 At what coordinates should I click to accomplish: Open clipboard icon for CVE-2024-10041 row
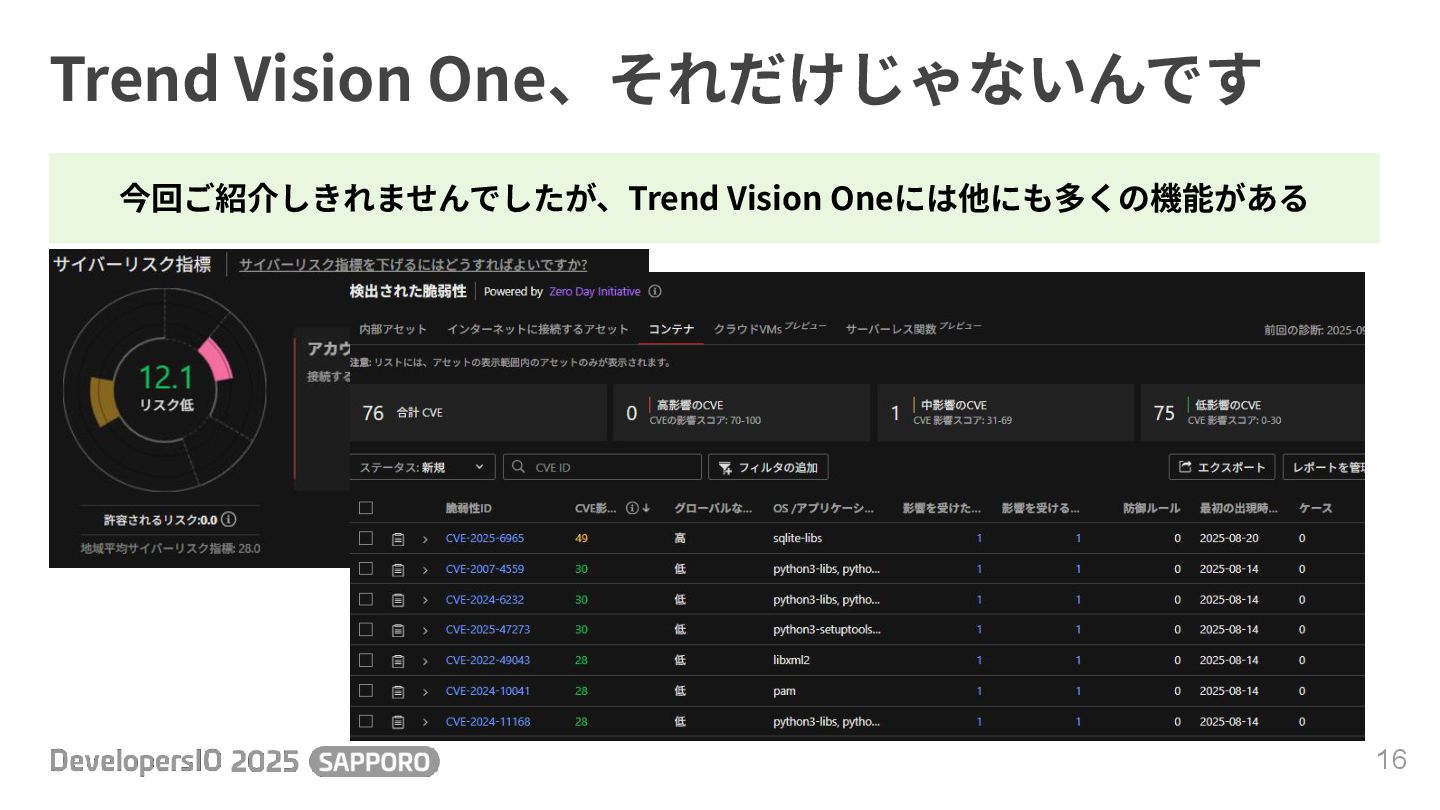click(398, 691)
